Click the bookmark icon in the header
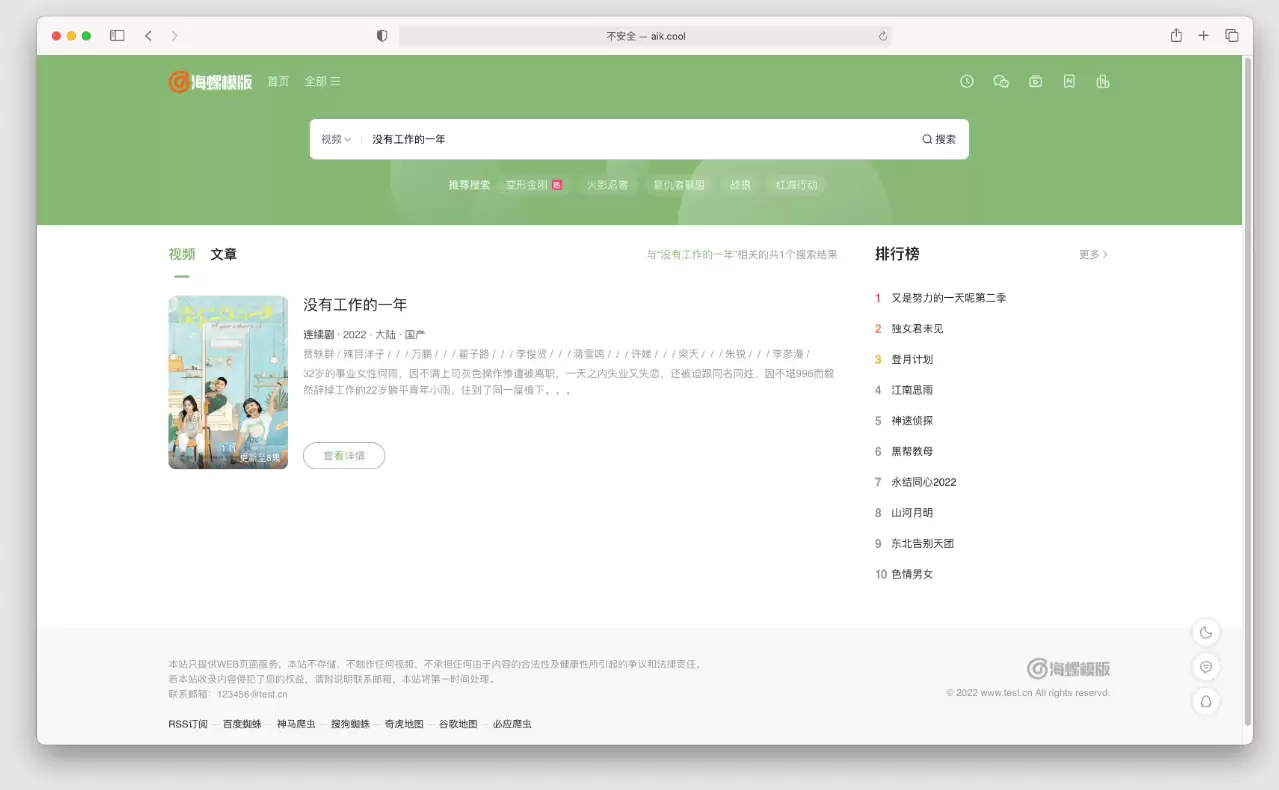 point(1069,82)
